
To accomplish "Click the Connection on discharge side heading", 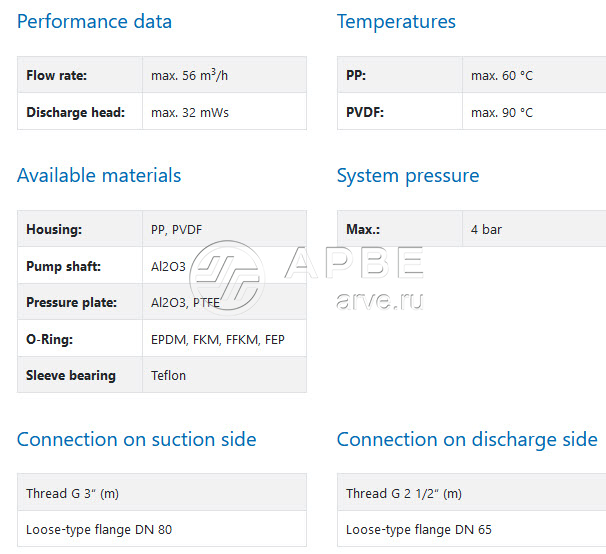I will point(467,439).
